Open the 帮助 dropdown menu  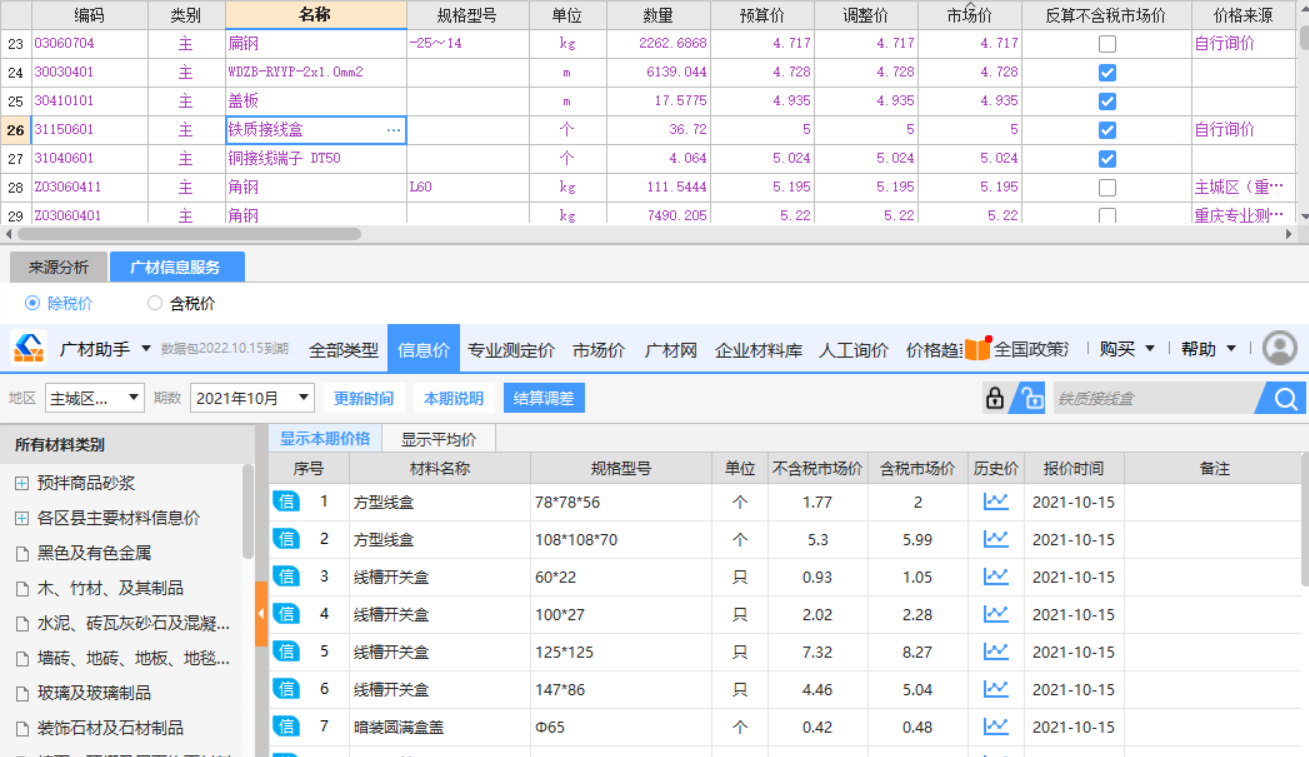(x=1208, y=349)
